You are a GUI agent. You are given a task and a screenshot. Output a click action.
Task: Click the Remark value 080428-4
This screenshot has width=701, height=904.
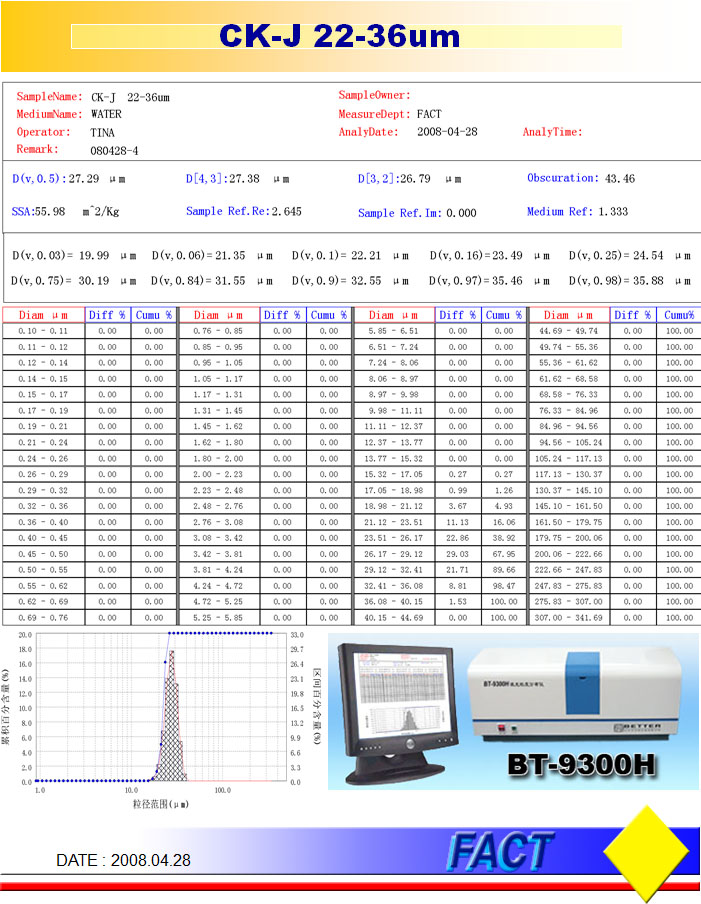pos(114,151)
